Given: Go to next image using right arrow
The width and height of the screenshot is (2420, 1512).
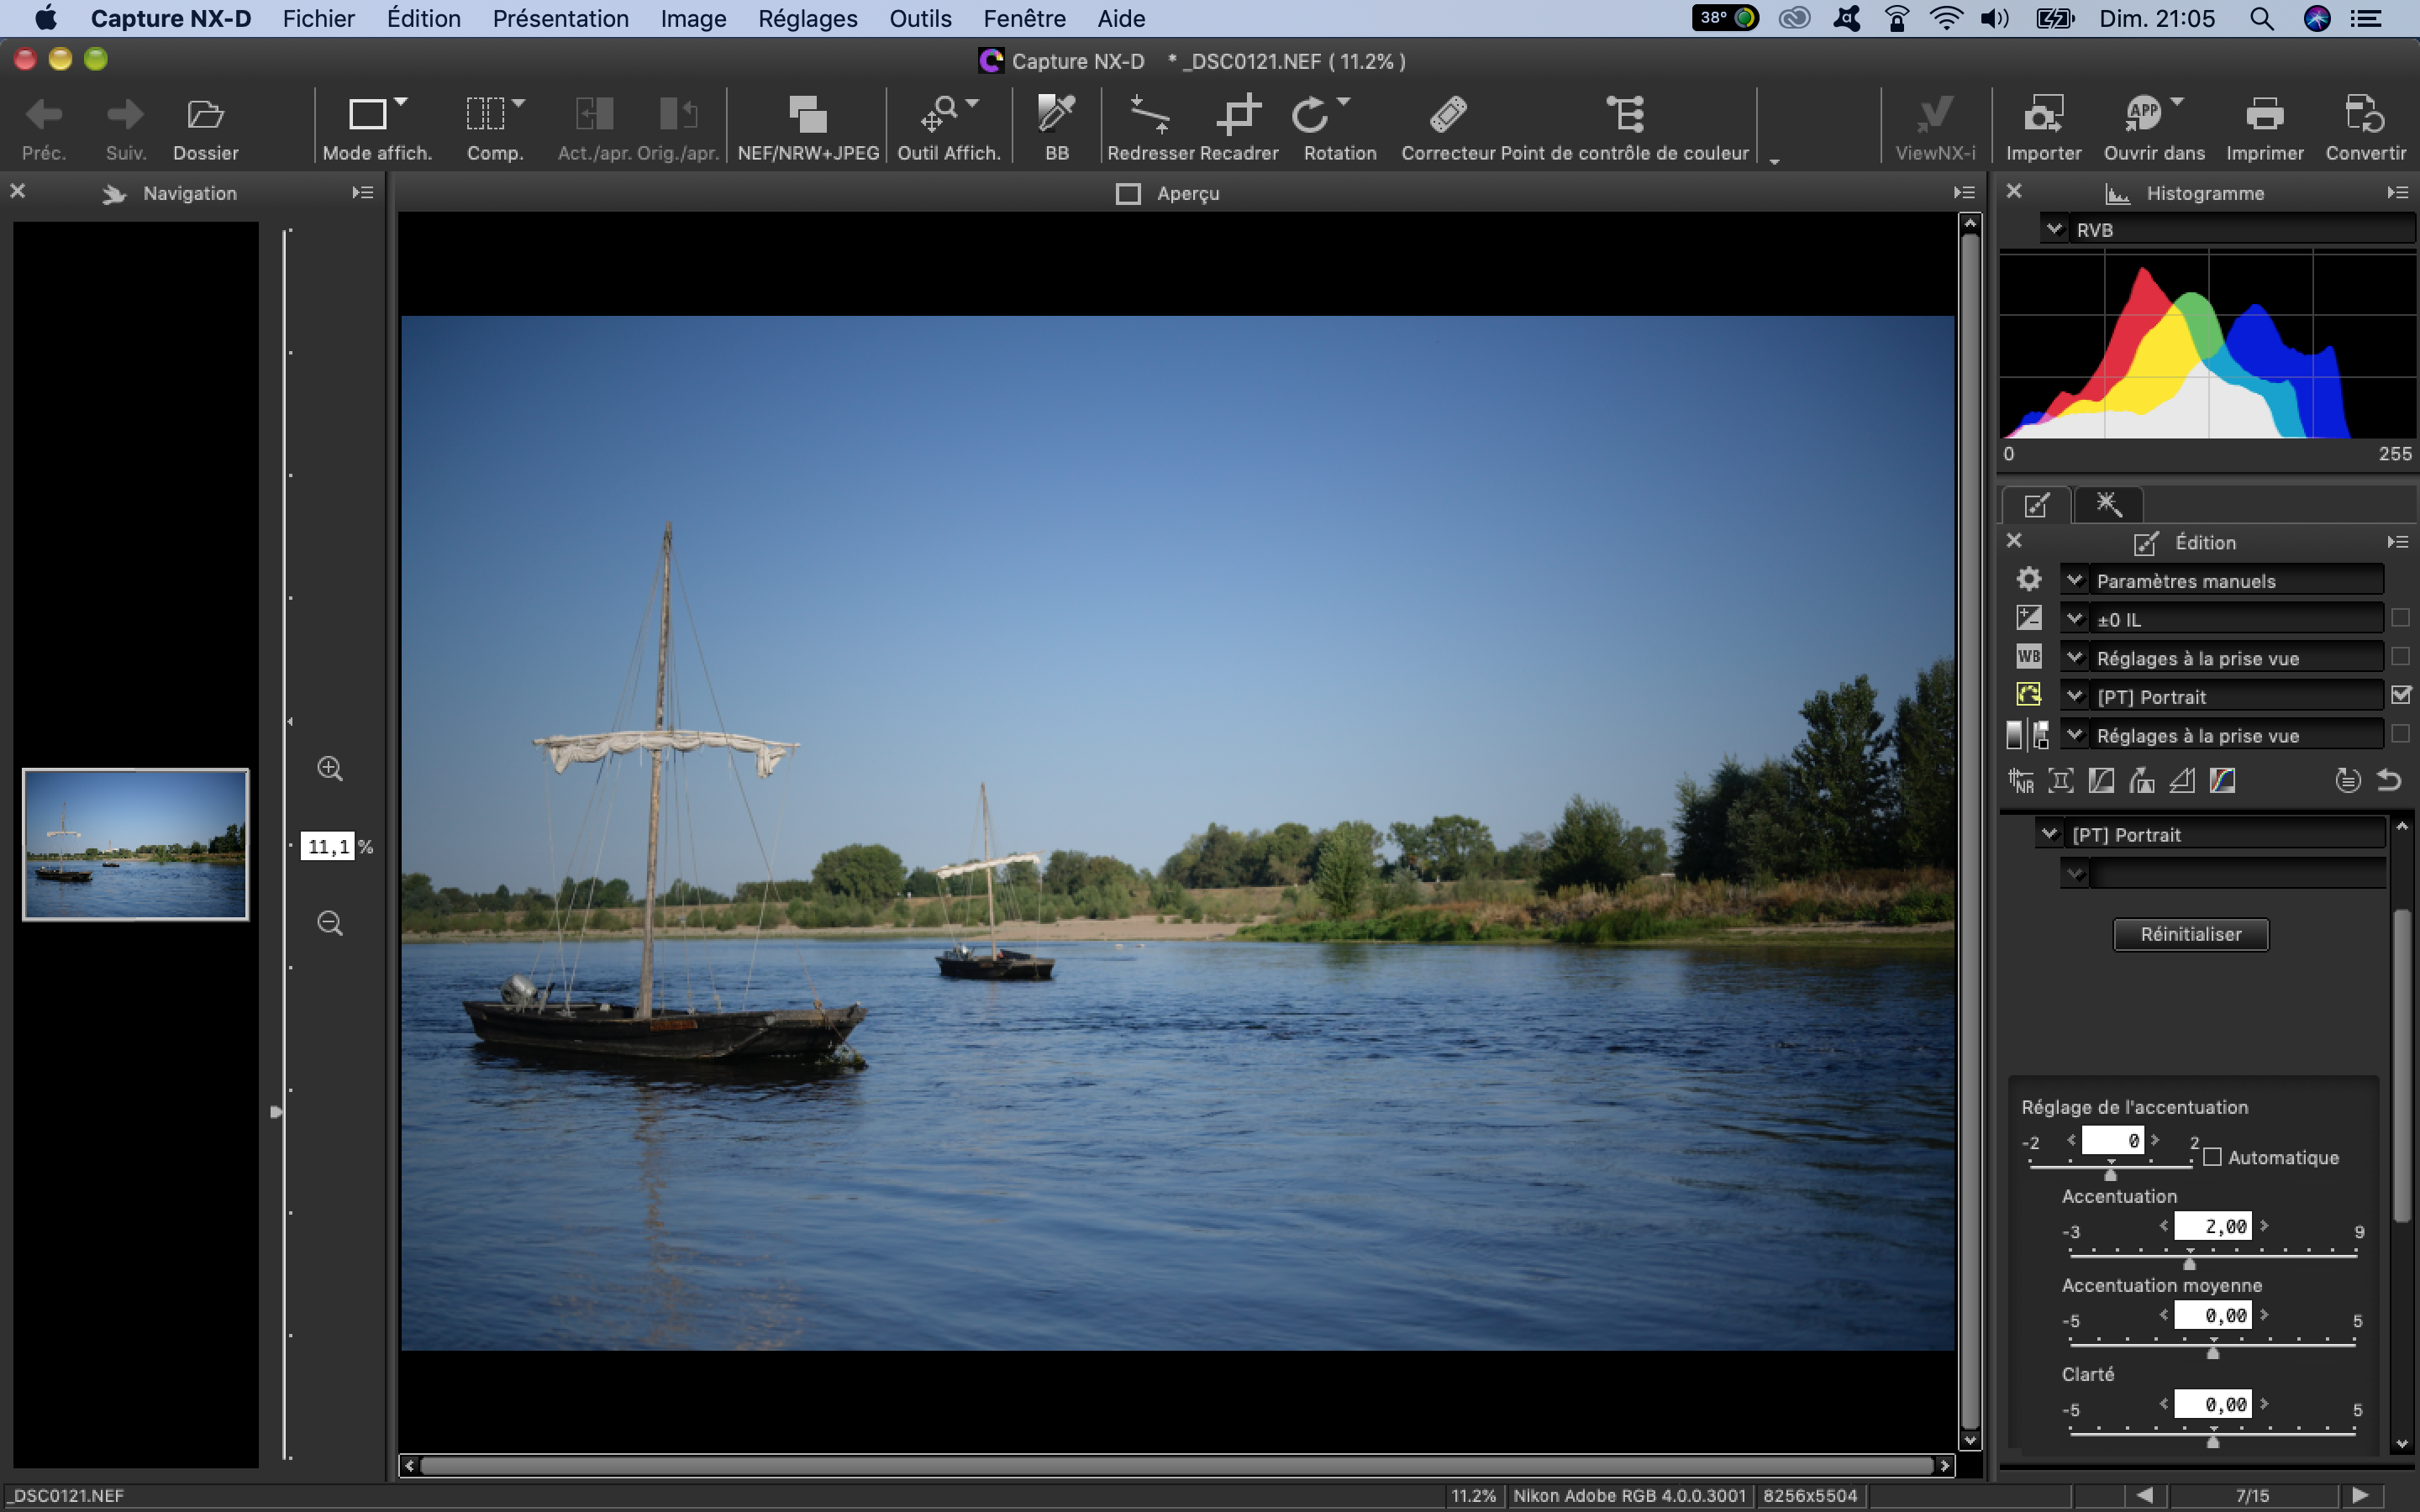Looking at the screenshot, I should pyautogui.click(x=2360, y=1495).
